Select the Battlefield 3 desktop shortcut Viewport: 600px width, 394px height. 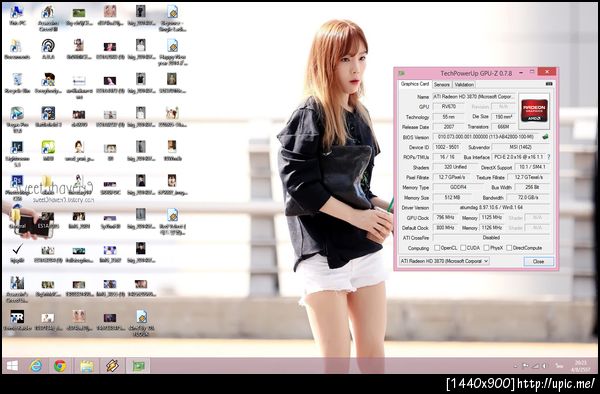48,117
